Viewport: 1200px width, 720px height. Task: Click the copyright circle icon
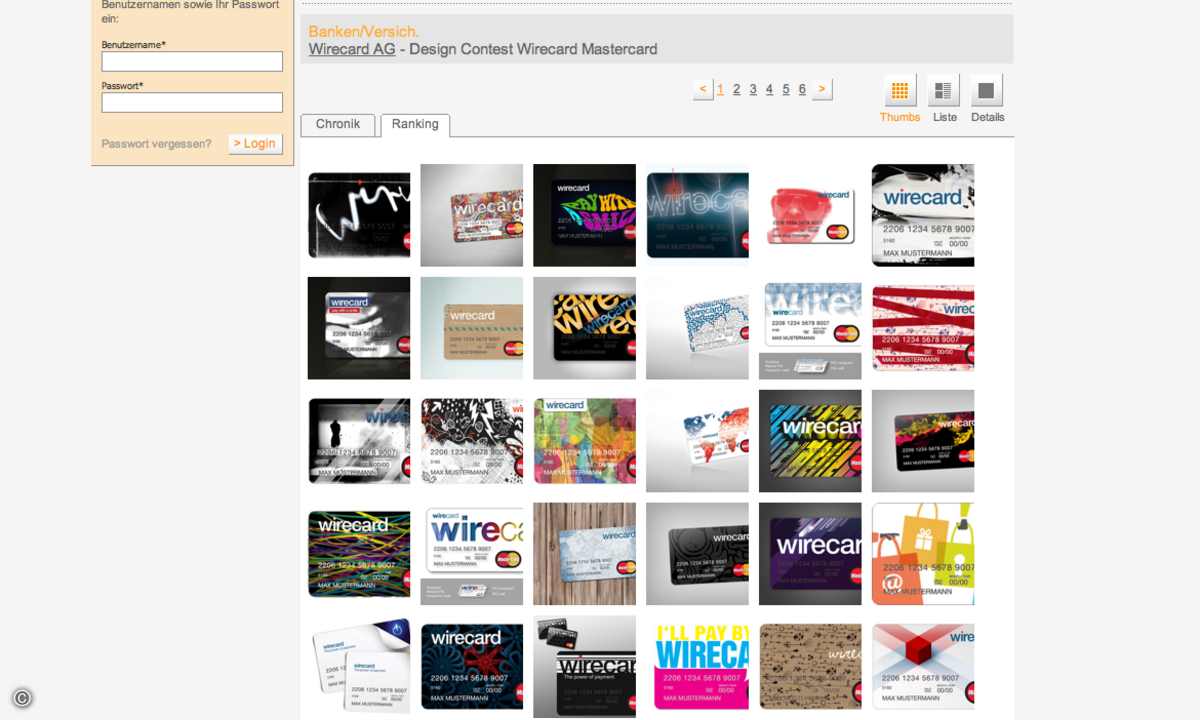(x=22, y=698)
